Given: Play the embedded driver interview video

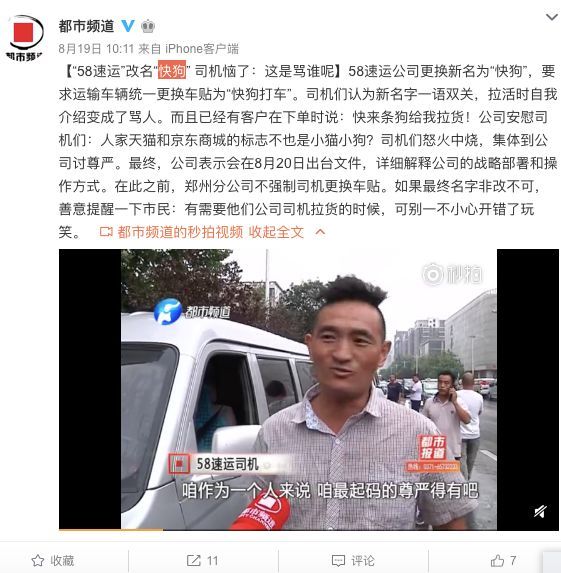Looking at the screenshot, I should pos(309,389).
